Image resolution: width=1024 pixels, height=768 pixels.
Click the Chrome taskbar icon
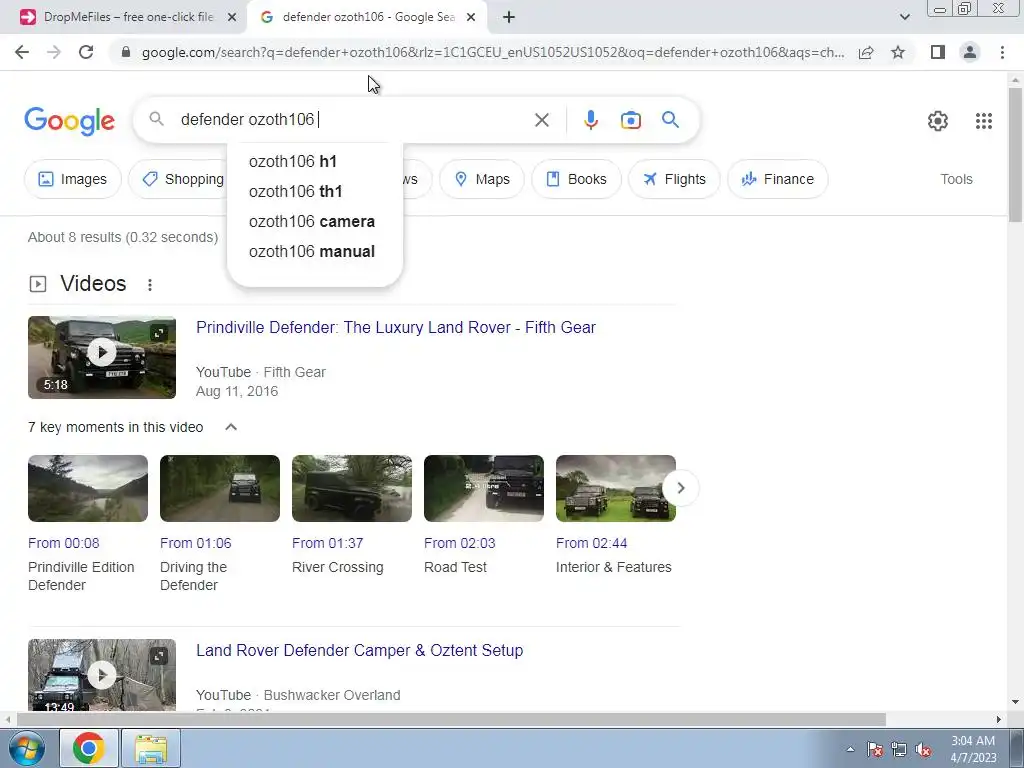pos(89,748)
